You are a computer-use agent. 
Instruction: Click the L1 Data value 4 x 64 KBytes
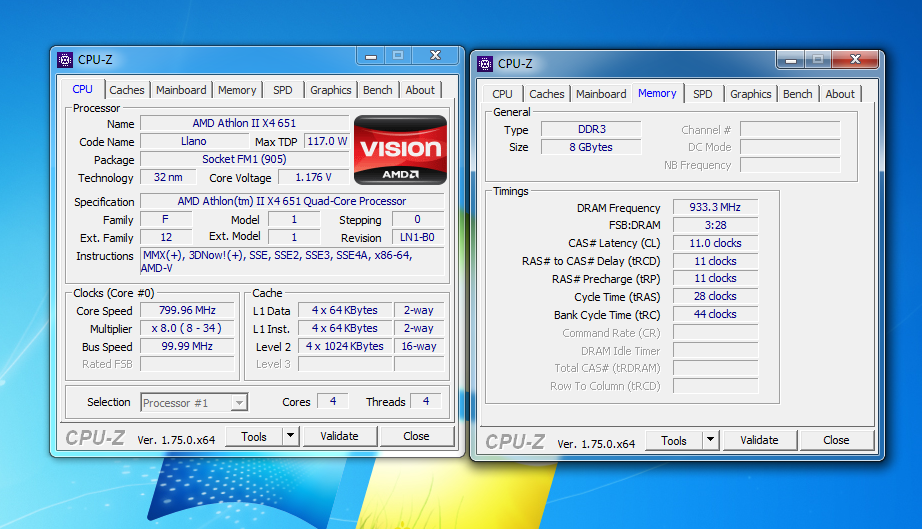coord(345,310)
